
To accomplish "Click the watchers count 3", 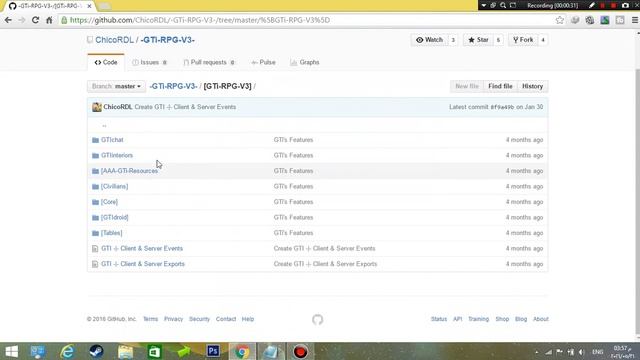I will (453, 40).
